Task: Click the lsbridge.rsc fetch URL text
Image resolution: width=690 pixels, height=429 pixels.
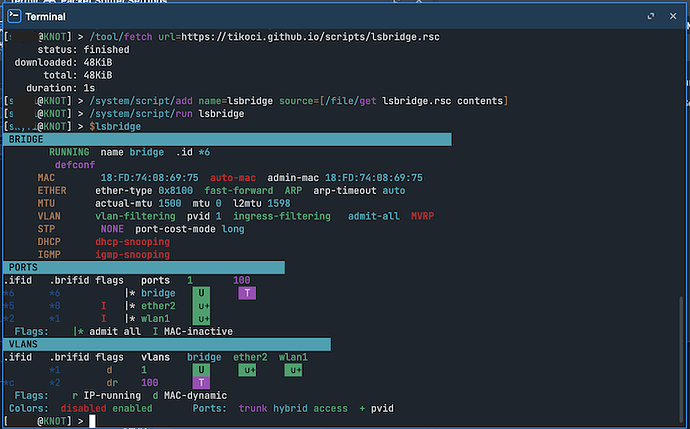Action: (310, 37)
